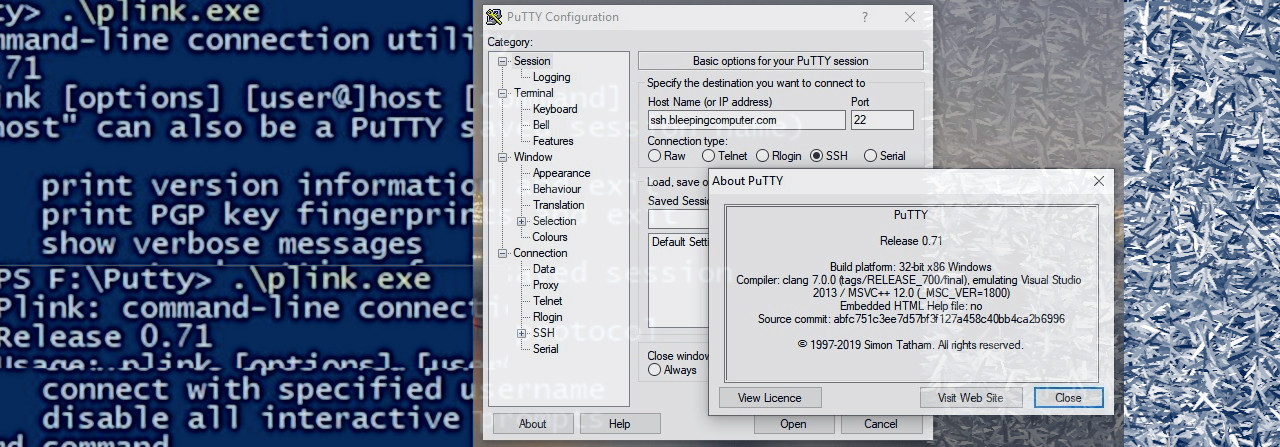The height and width of the screenshot is (447, 1280).
Task: Click Visit Web Site in About dialog
Action: [971, 398]
